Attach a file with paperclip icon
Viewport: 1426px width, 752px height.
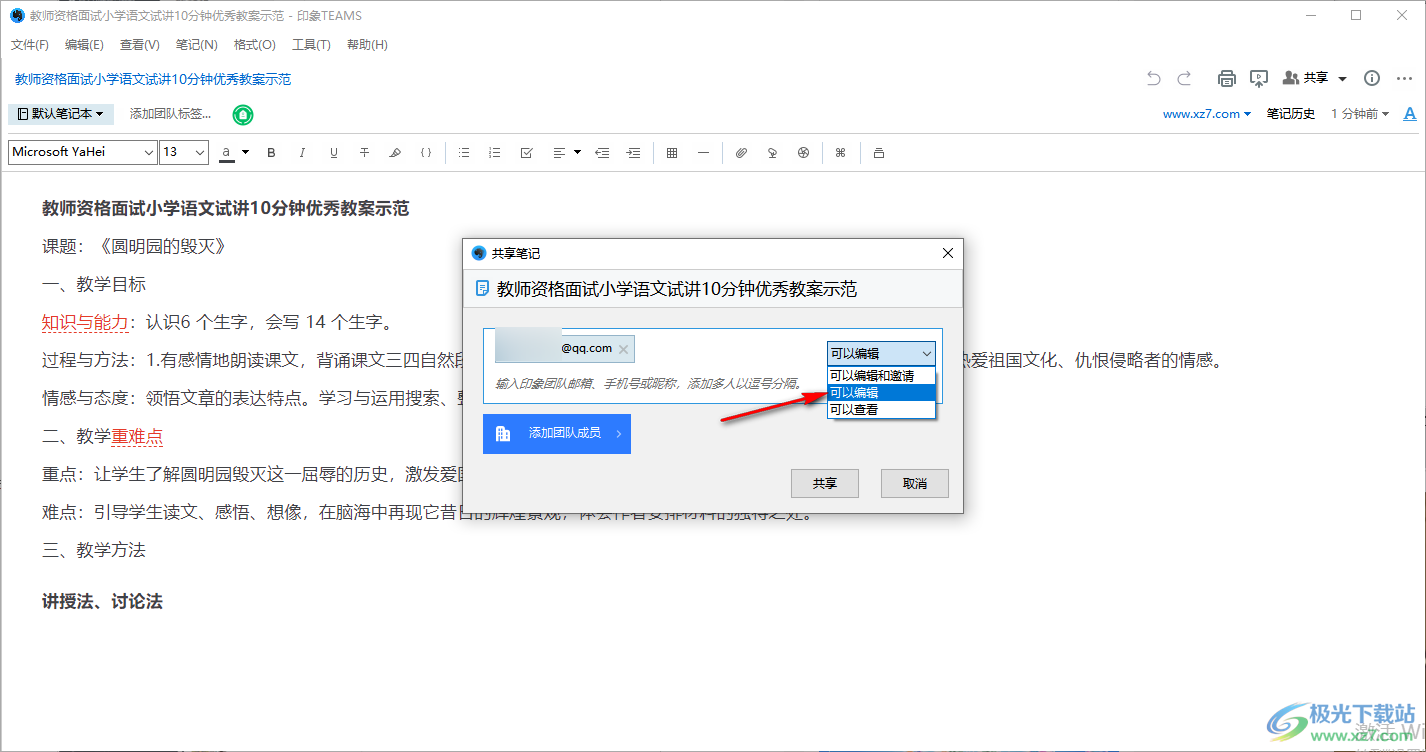click(741, 153)
